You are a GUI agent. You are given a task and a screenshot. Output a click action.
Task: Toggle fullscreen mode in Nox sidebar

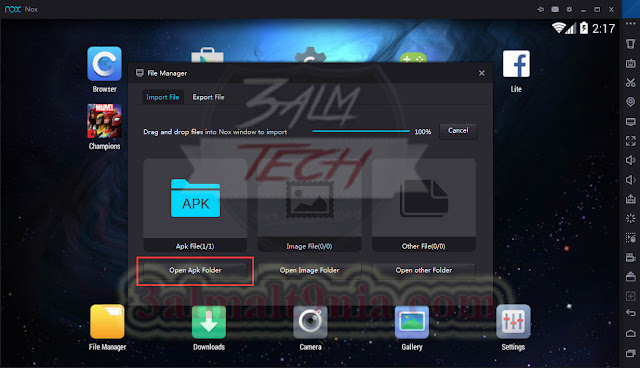(631, 141)
